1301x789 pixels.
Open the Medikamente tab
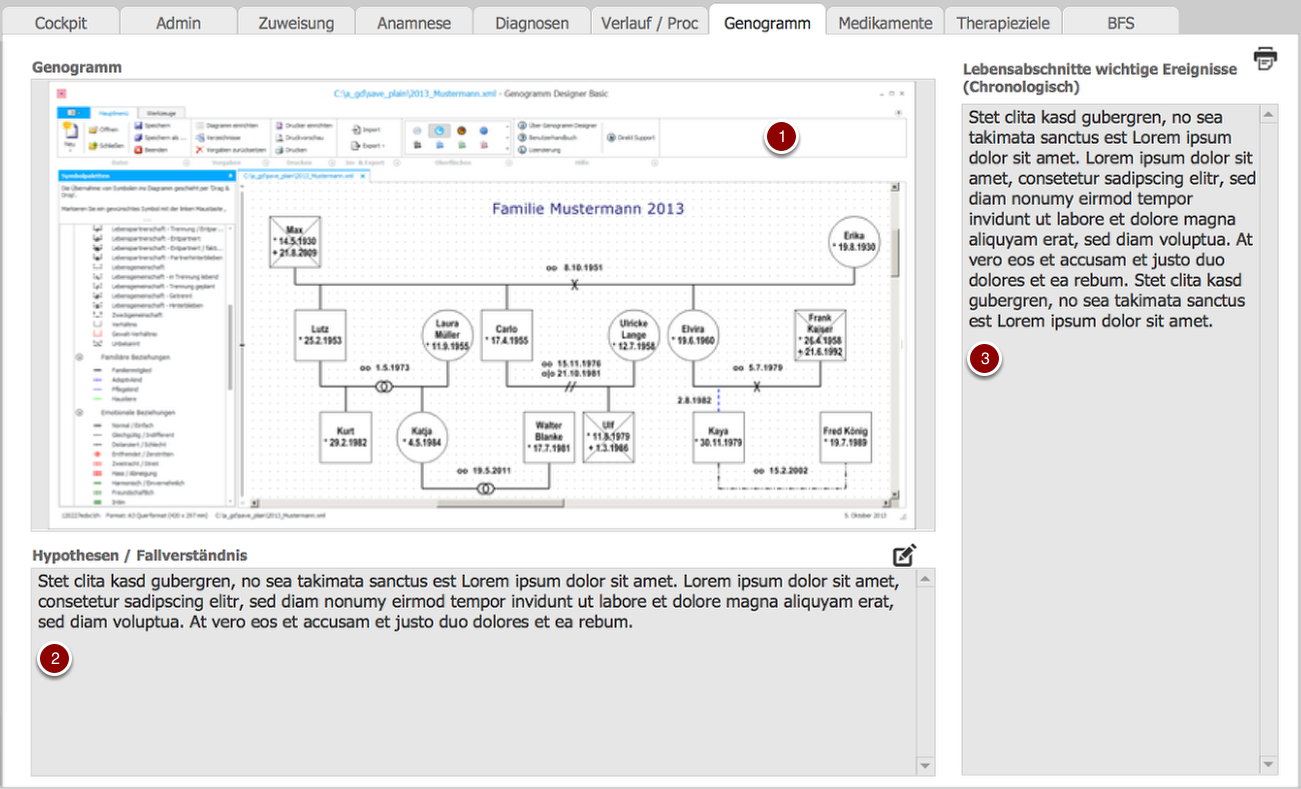tap(886, 22)
